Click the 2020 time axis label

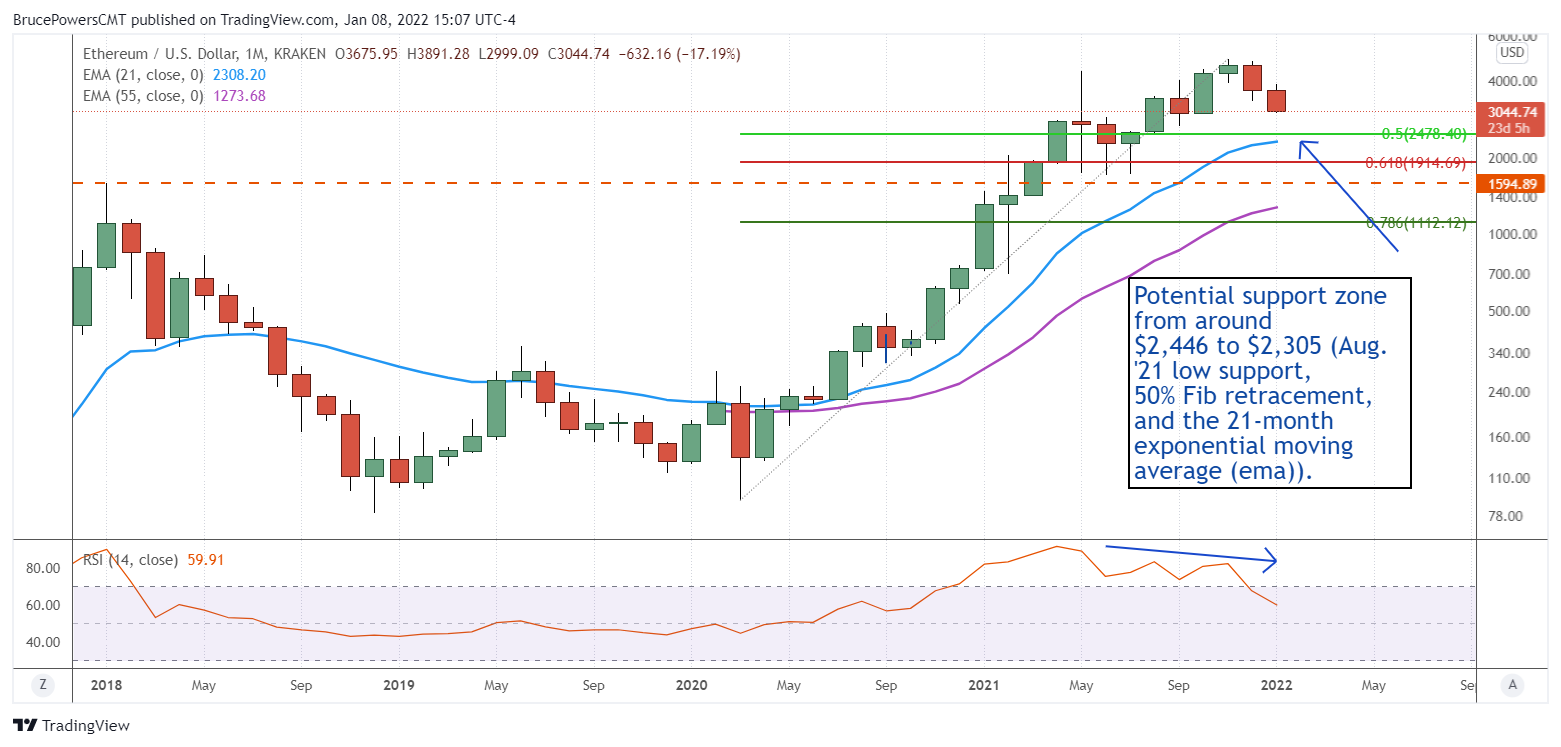point(691,686)
